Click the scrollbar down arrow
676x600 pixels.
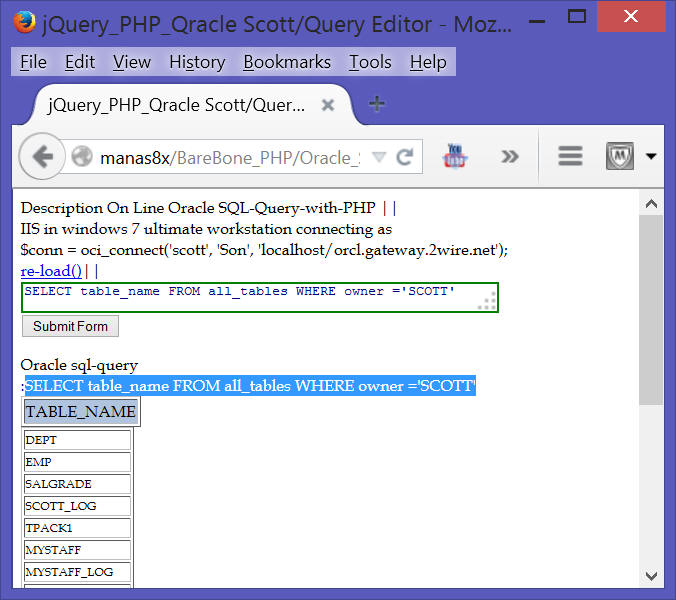pyautogui.click(x=651, y=575)
